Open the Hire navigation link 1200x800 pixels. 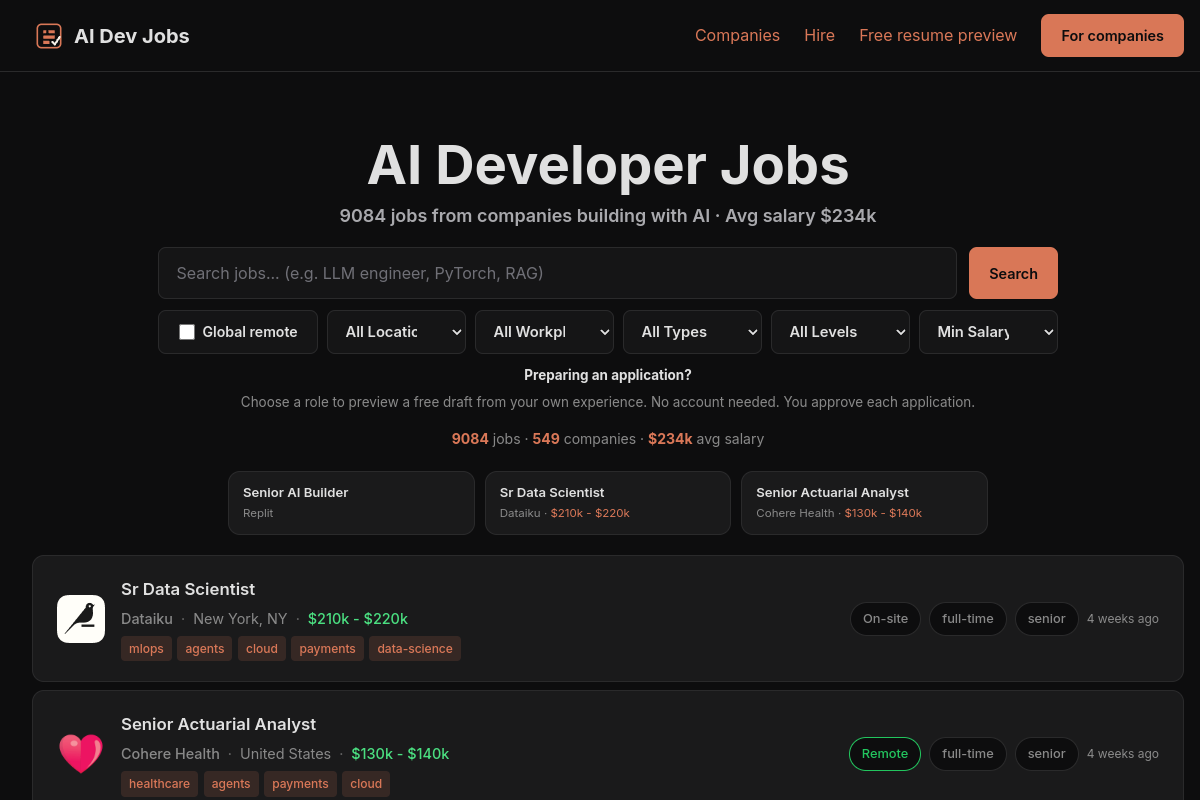(819, 36)
